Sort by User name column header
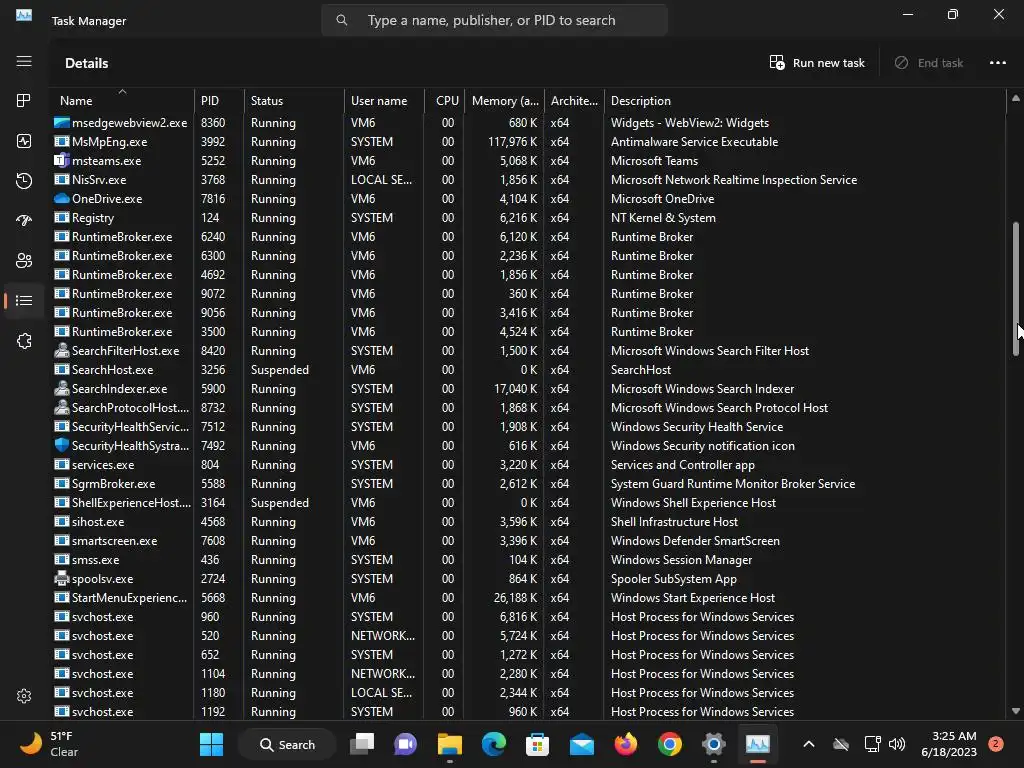This screenshot has height=768, width=1024. (384, 101)
